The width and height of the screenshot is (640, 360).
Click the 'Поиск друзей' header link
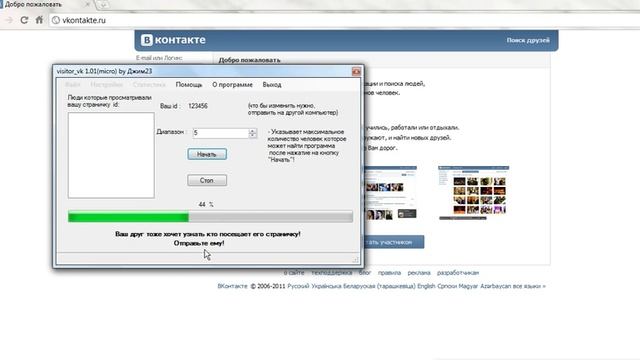528,40
